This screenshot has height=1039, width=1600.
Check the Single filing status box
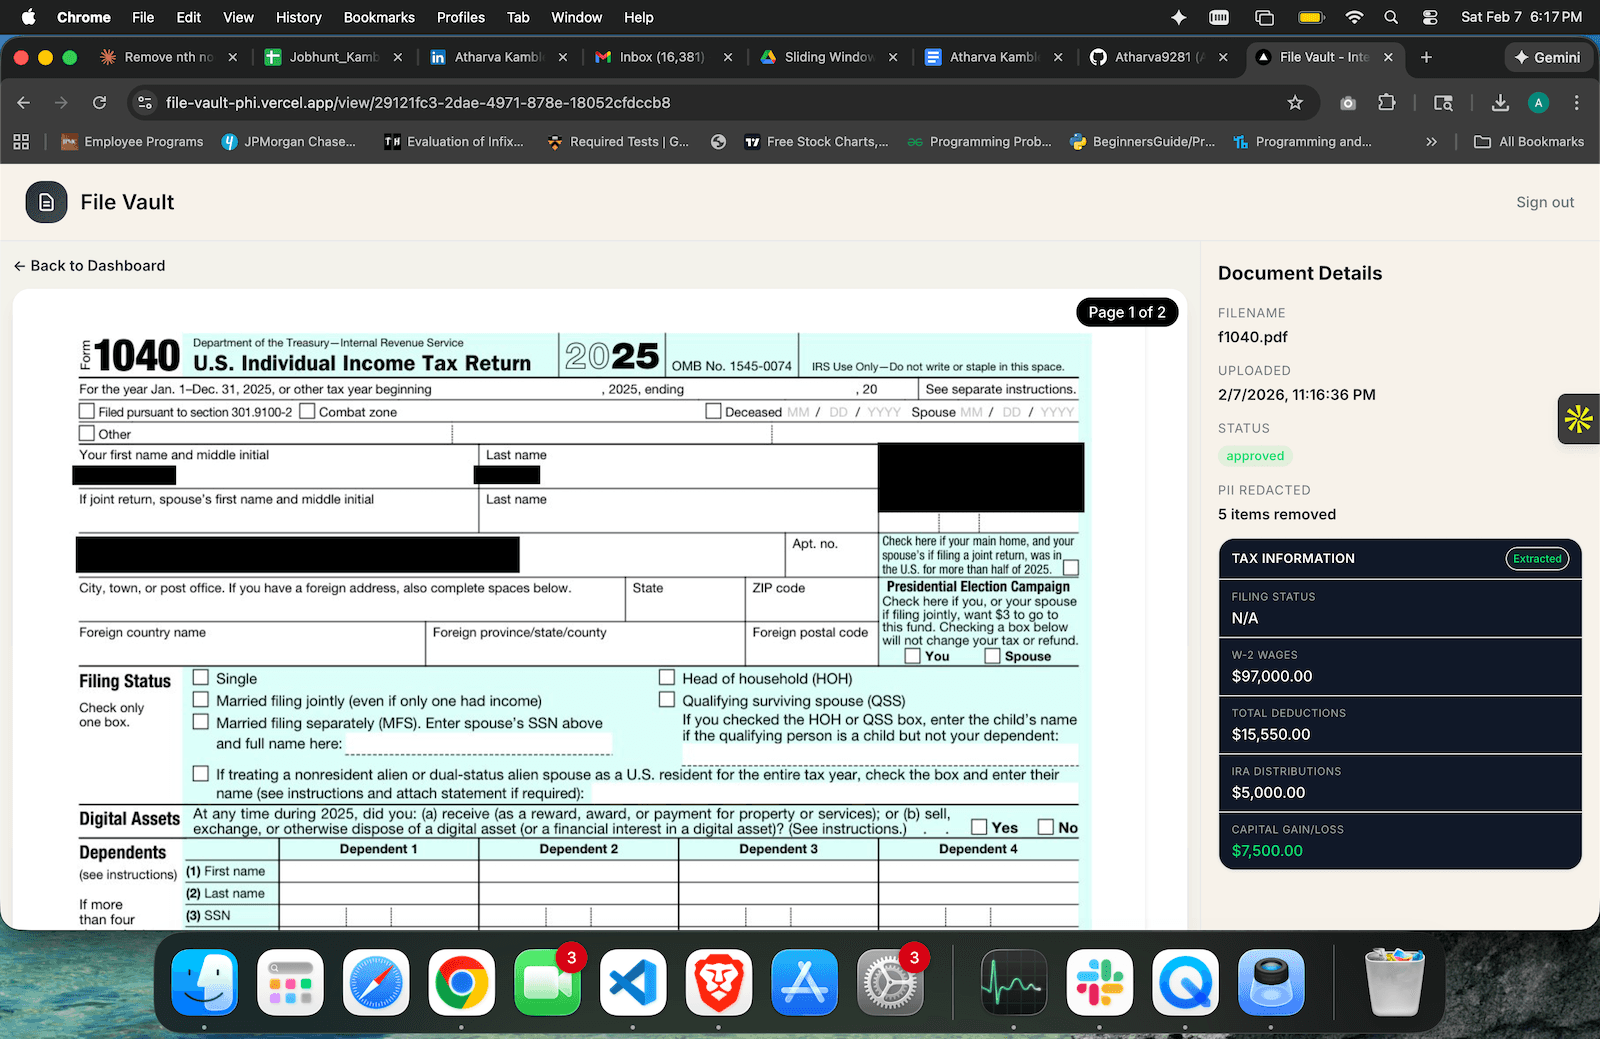pos(200,678)
